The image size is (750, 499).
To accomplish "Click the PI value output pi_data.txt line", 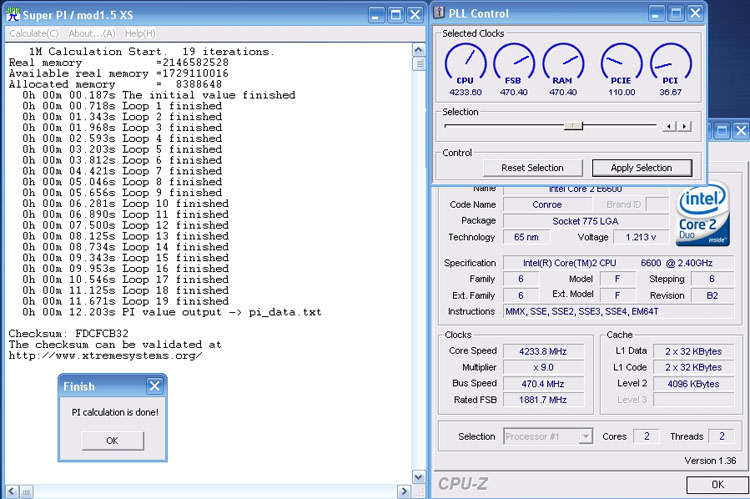I will click(x=172, y=312).
